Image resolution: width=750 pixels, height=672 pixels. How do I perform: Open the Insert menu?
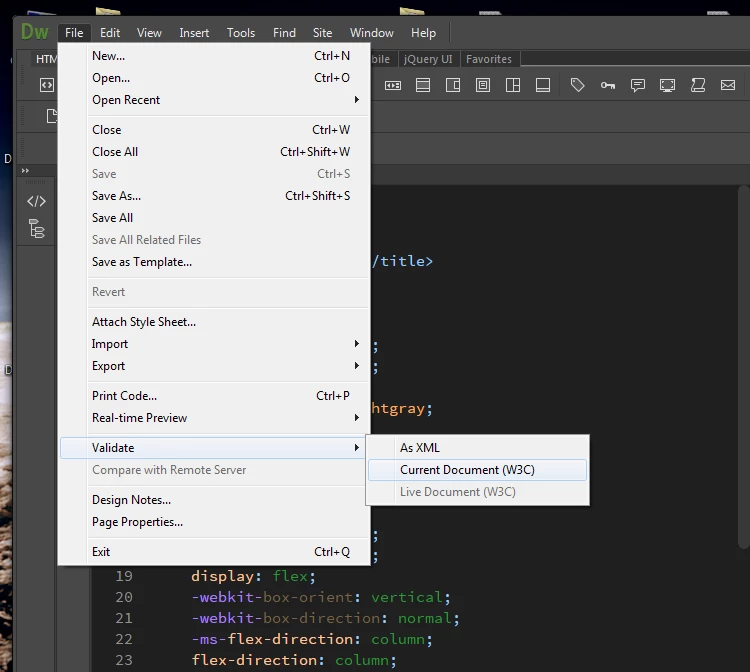[x=194, y=33]
